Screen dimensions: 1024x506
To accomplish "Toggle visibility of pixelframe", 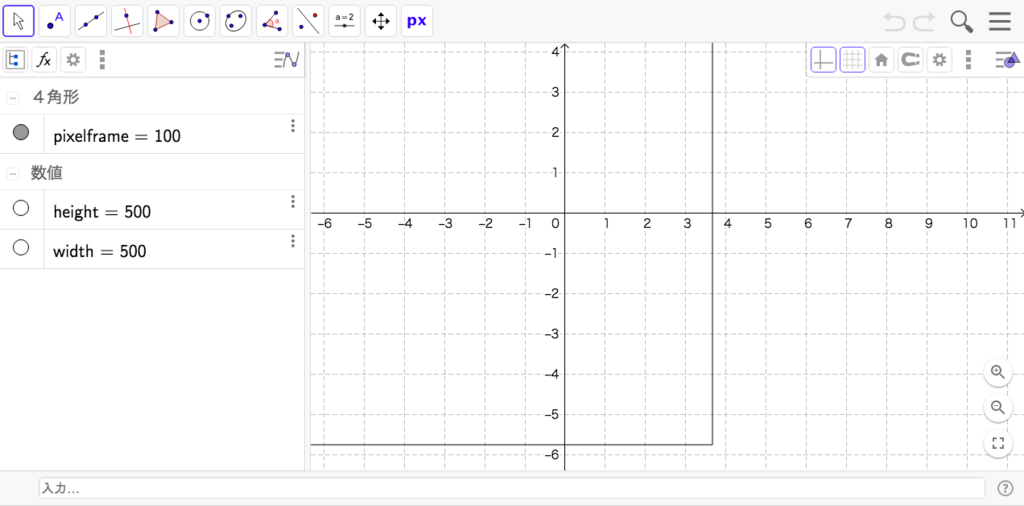I will 21,133.
